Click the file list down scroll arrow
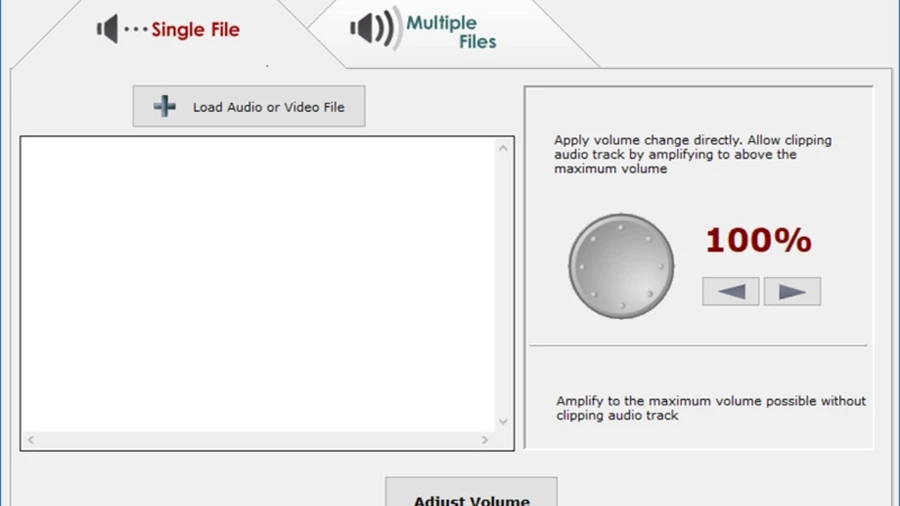The height and width of the screenshot is (506, 900). 503,422
